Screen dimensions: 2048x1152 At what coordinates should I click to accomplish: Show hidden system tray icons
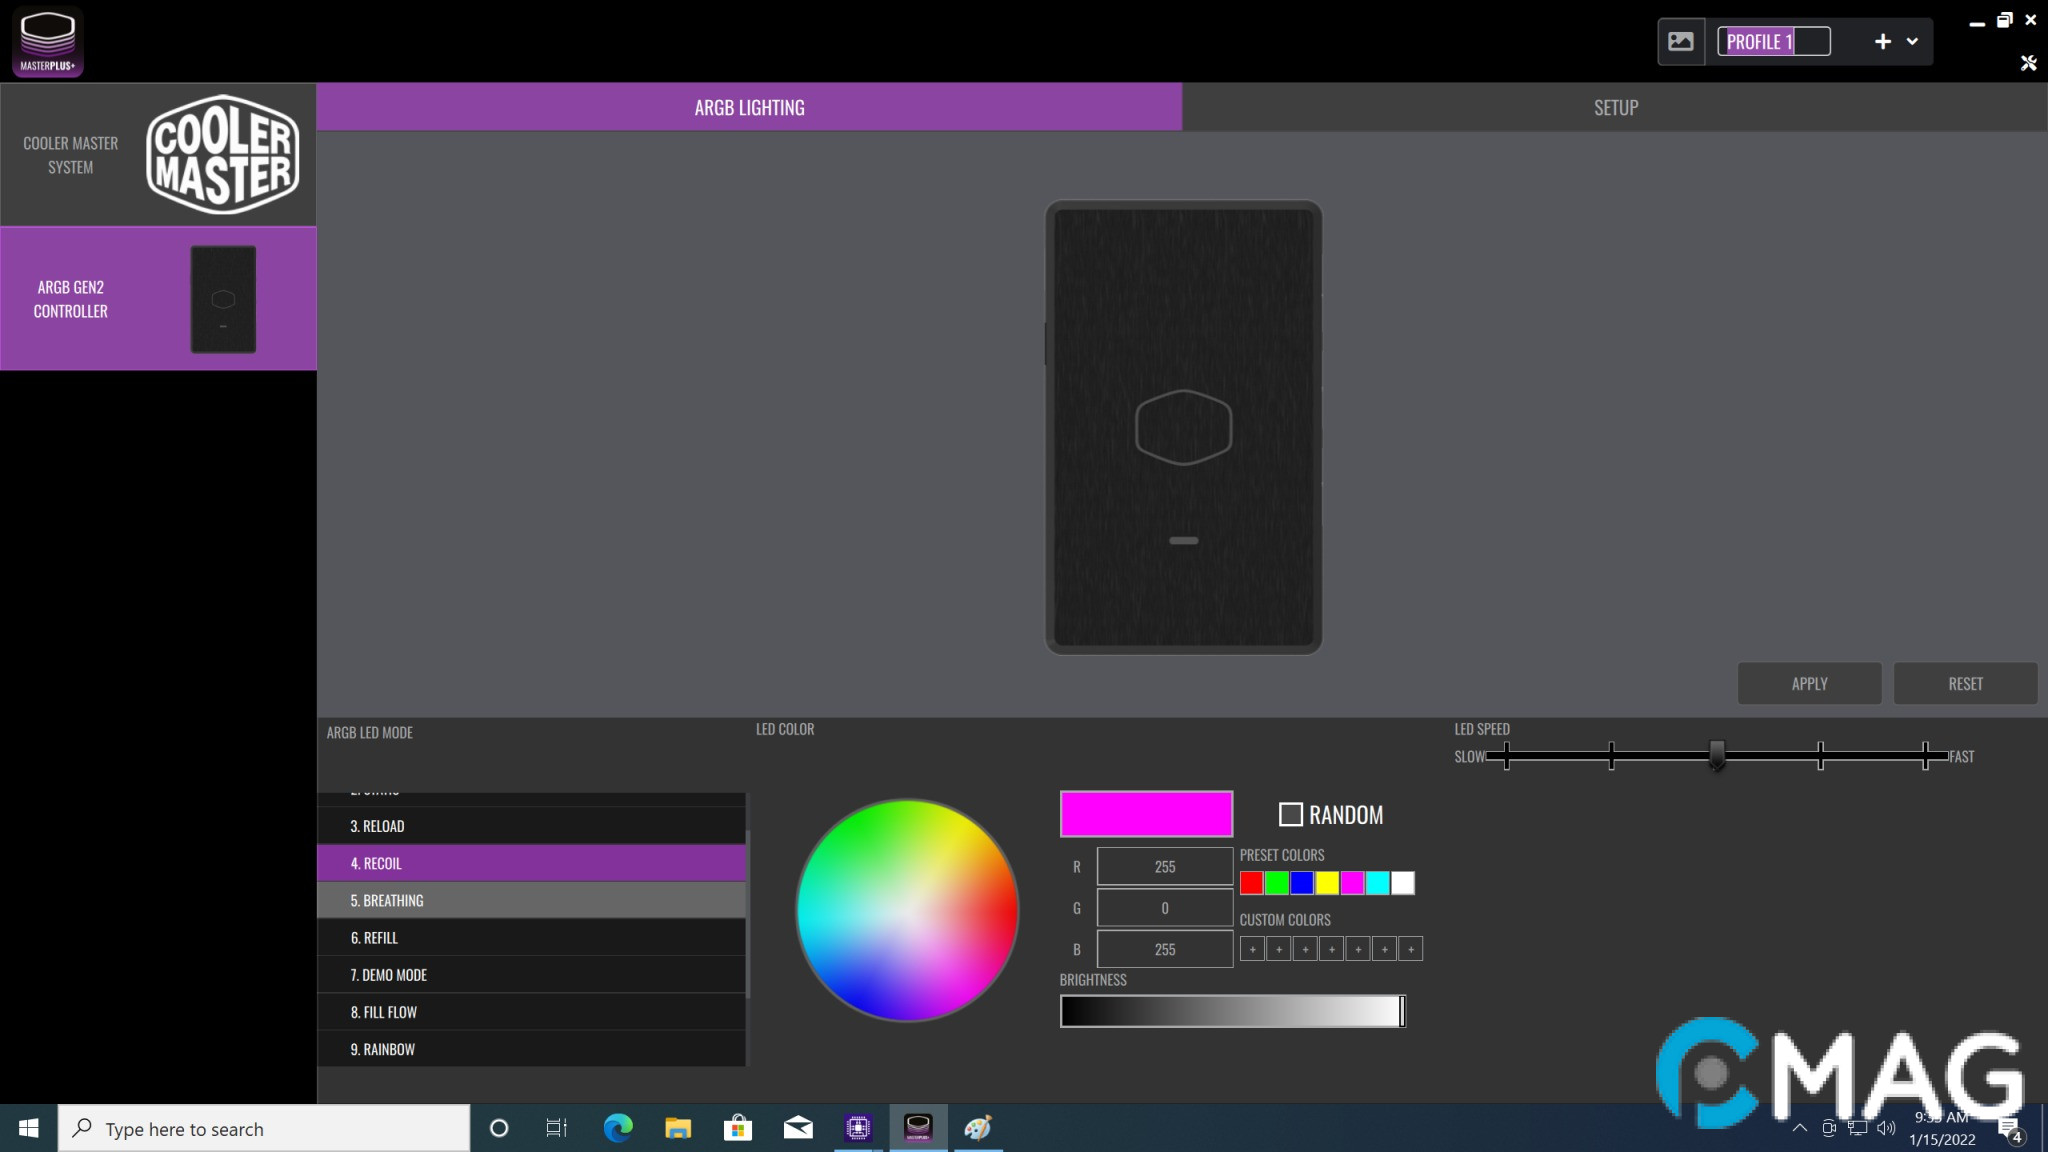1799,1128
